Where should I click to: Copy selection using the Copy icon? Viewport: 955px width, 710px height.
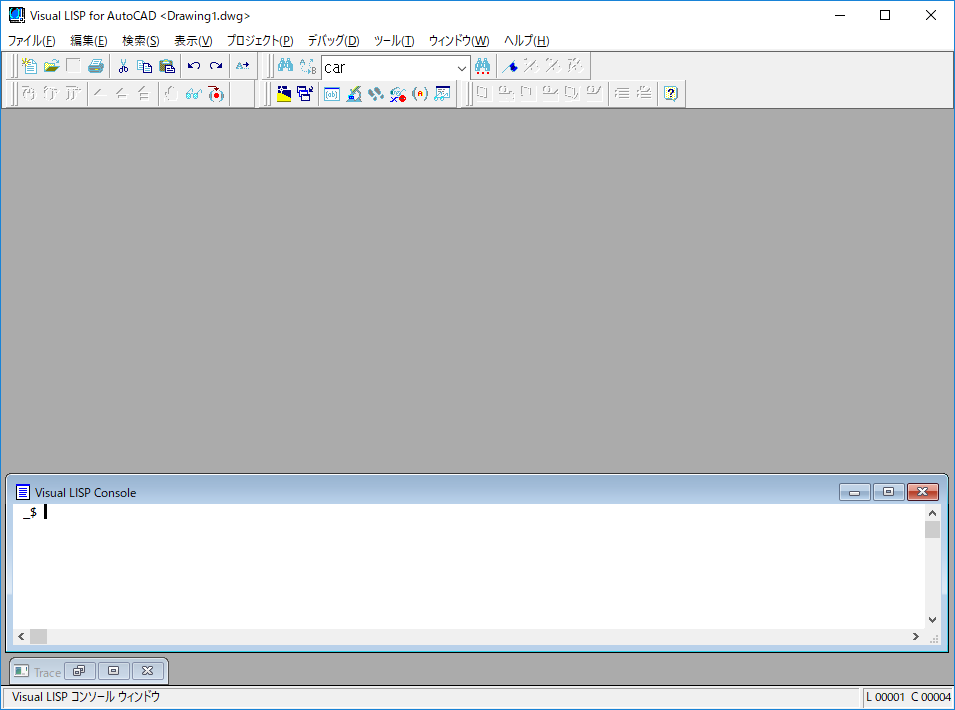[144, 66]
